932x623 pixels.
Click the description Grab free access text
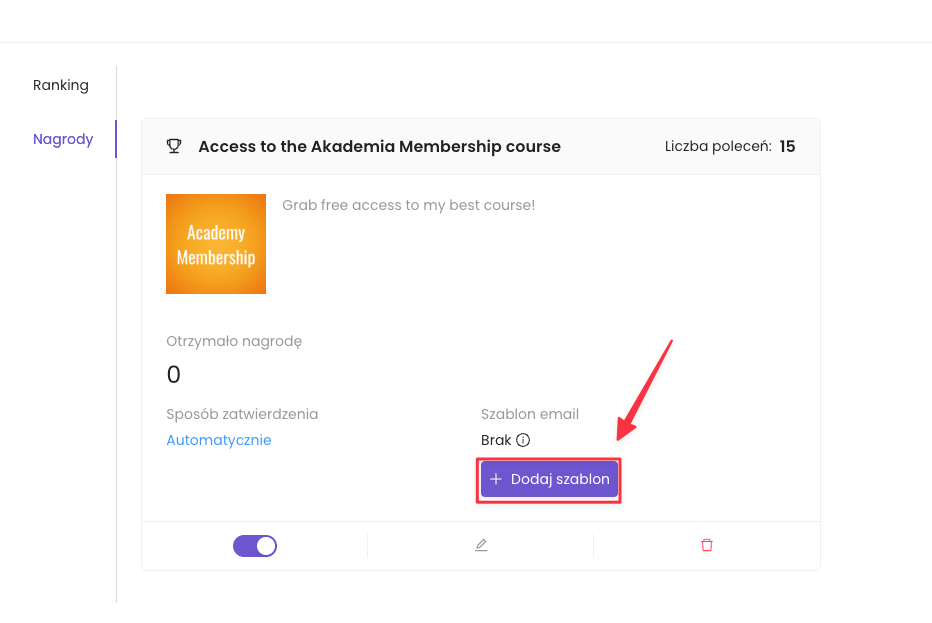tap(408, 205)
